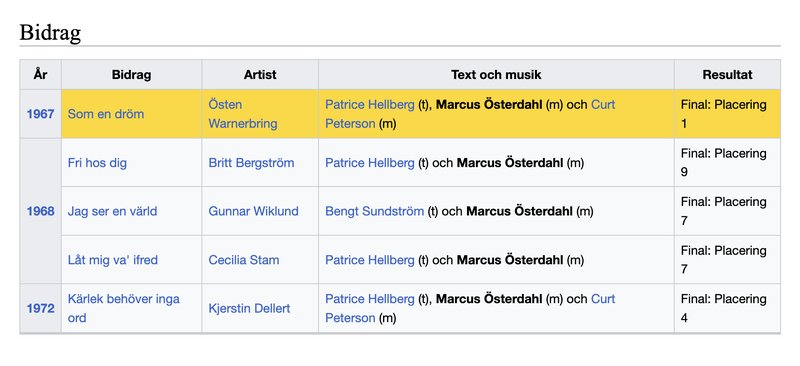
Task: Open Curt Peterson link in 1967 row
Action: pyautogui.click(x=470, y=114)
